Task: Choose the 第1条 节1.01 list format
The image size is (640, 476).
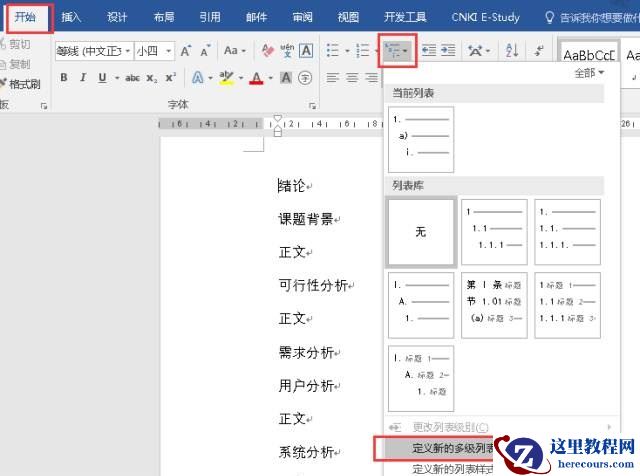Action: [494, 305]
